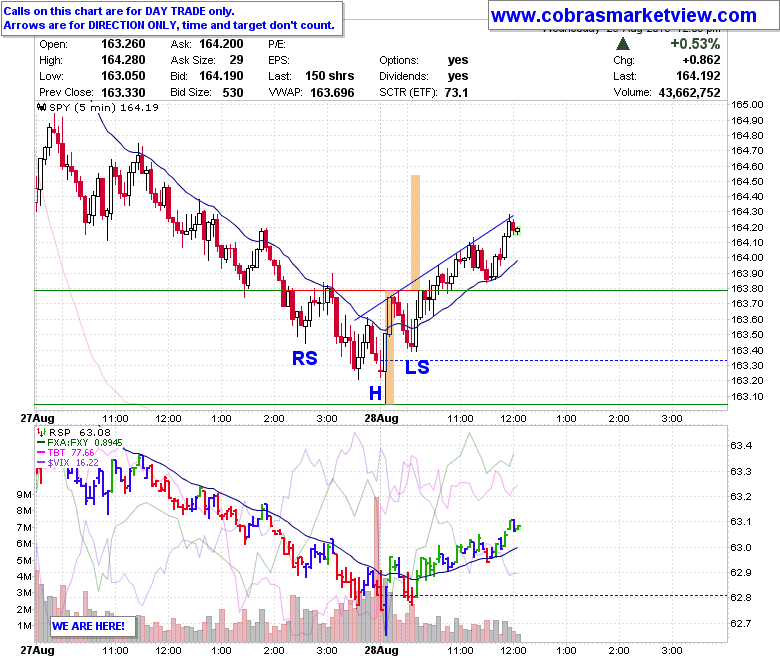
Task: Click the Bid Size value 530
Action: tap(233, 93)
